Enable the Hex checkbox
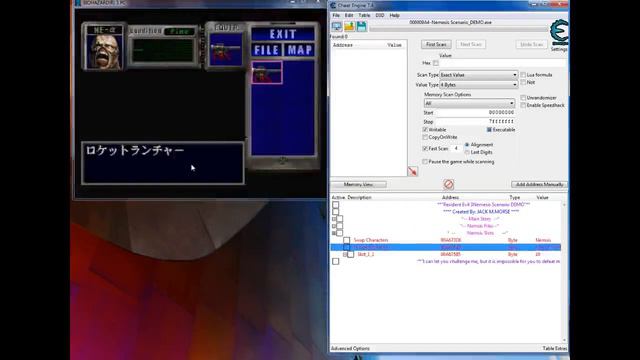Image resolution: width=640 pixels, height=360 pixels. coord(436,63)
